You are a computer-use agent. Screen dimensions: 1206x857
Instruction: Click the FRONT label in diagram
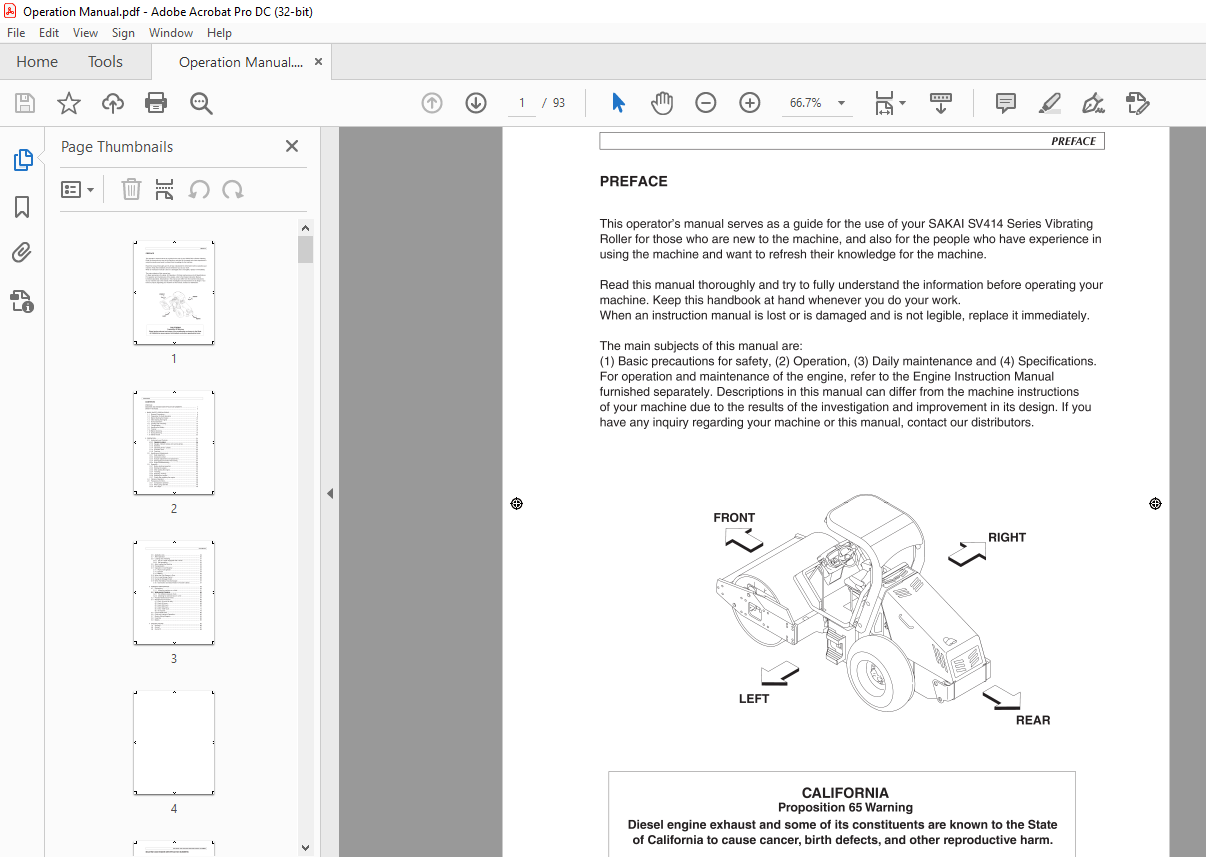click(x=734, y=518)
